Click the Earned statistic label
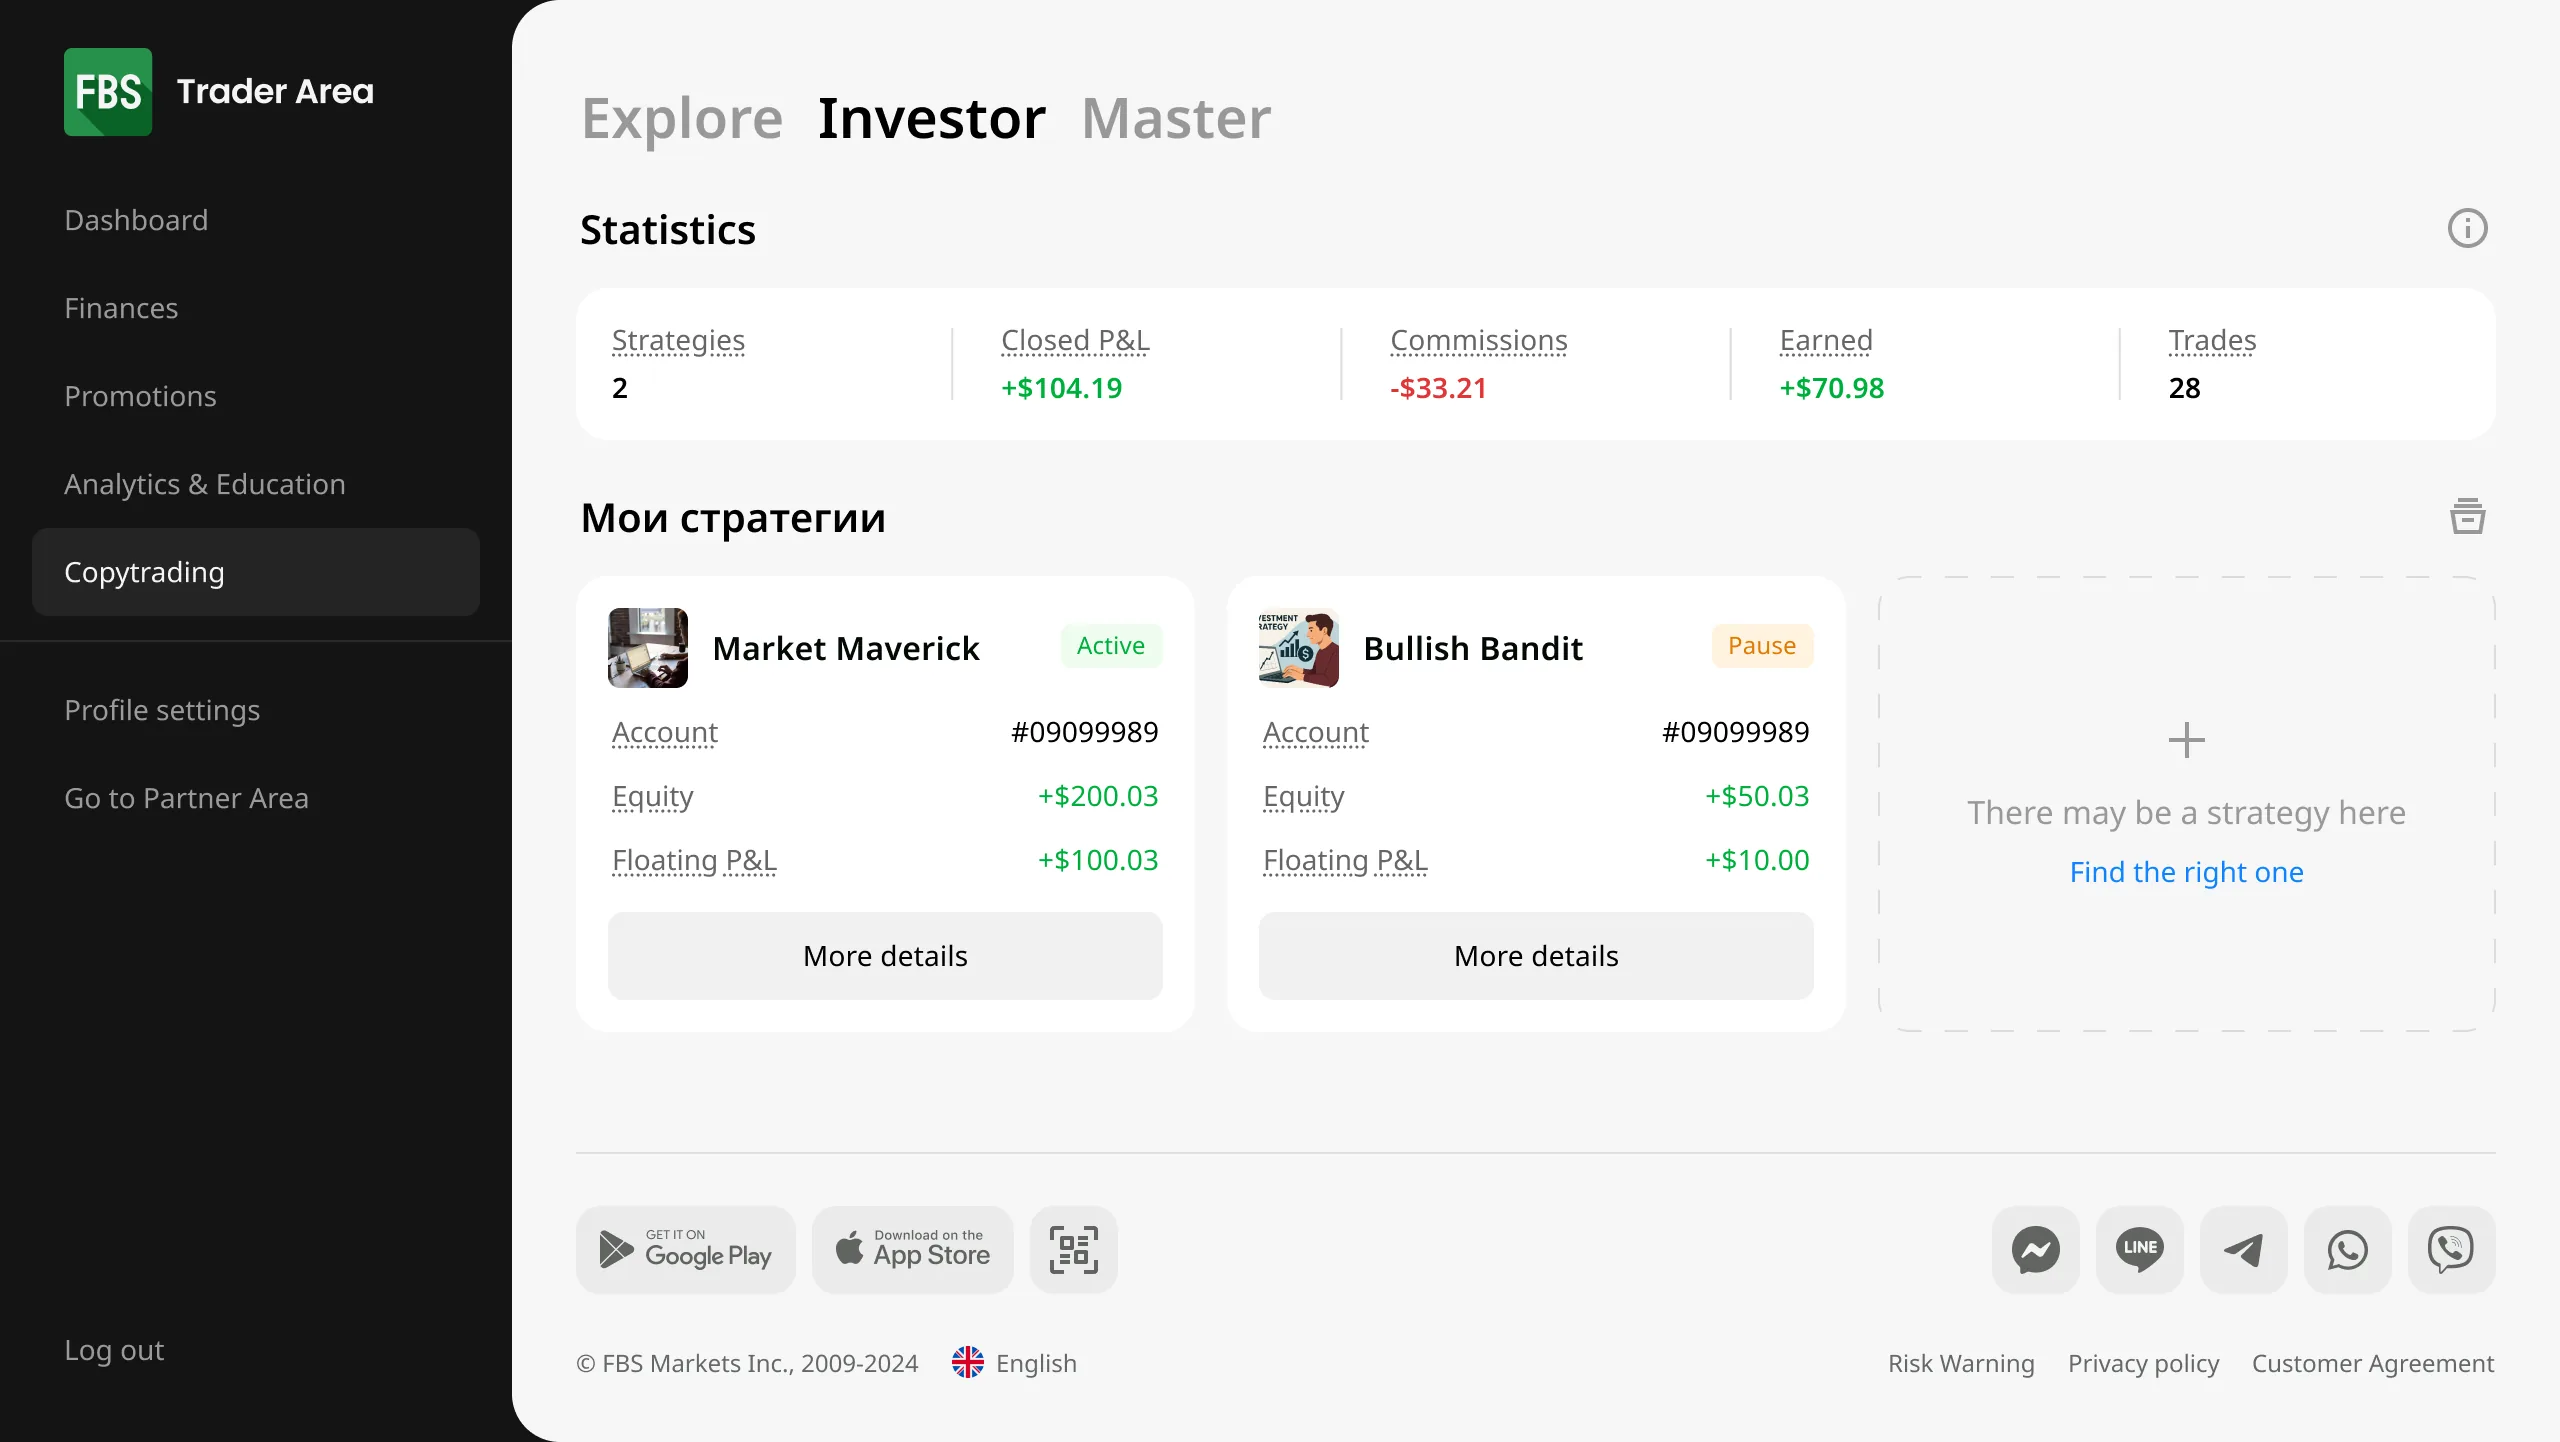2560x1442 pixels. pos(1826,340)
